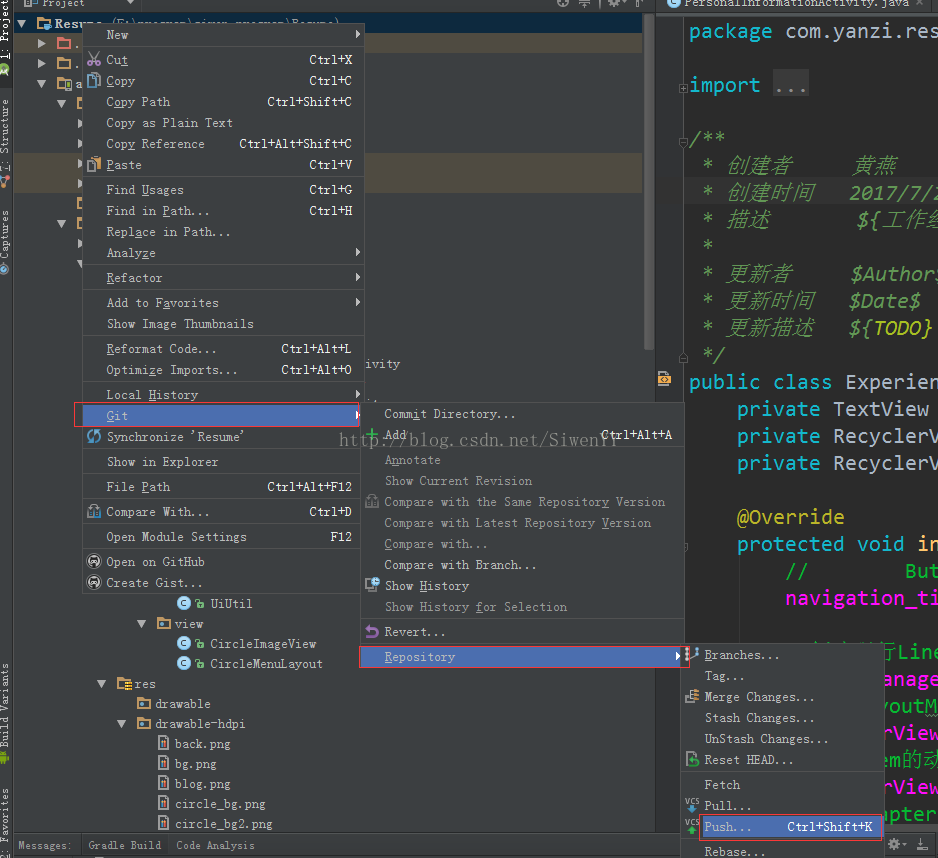
Task: Open the Code Analysis tab
Action: pyautogui.click(x=215, y=845)
